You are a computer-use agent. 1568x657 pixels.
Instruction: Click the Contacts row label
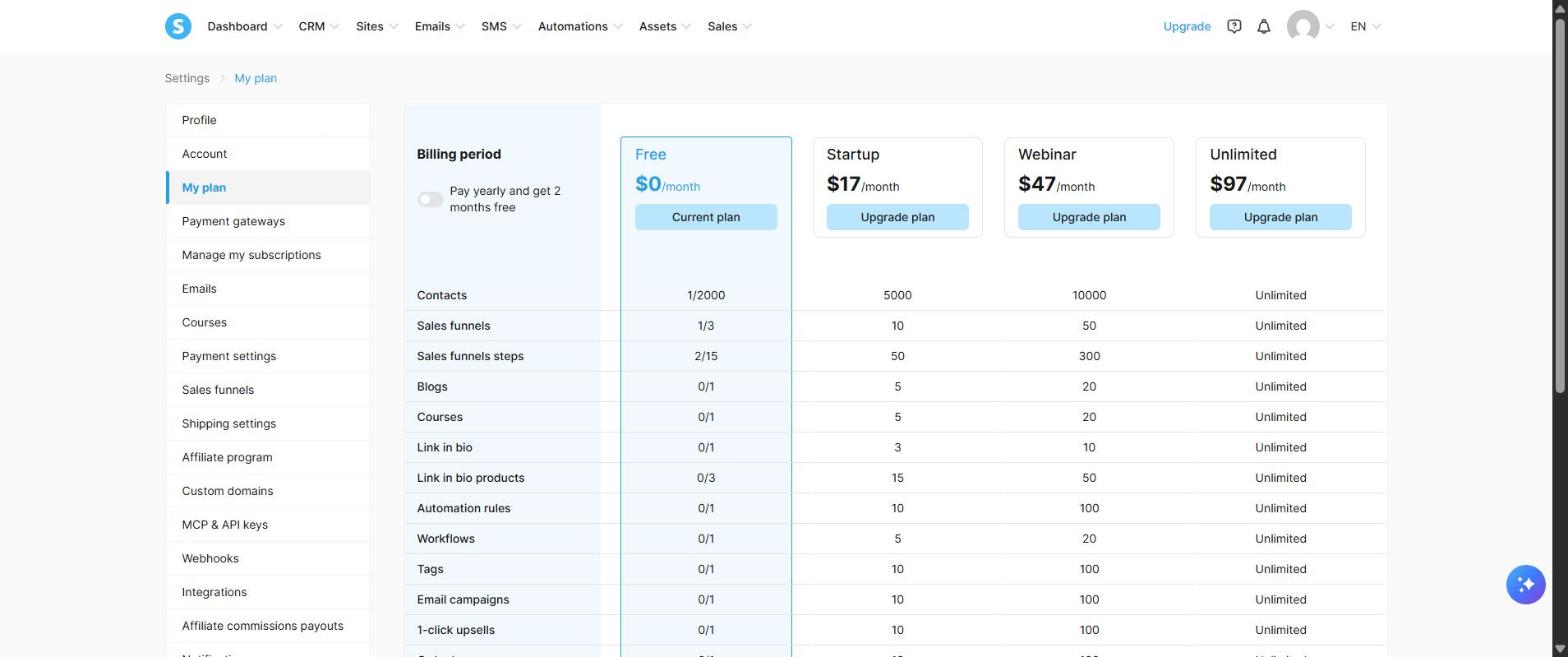coord(442,295)
